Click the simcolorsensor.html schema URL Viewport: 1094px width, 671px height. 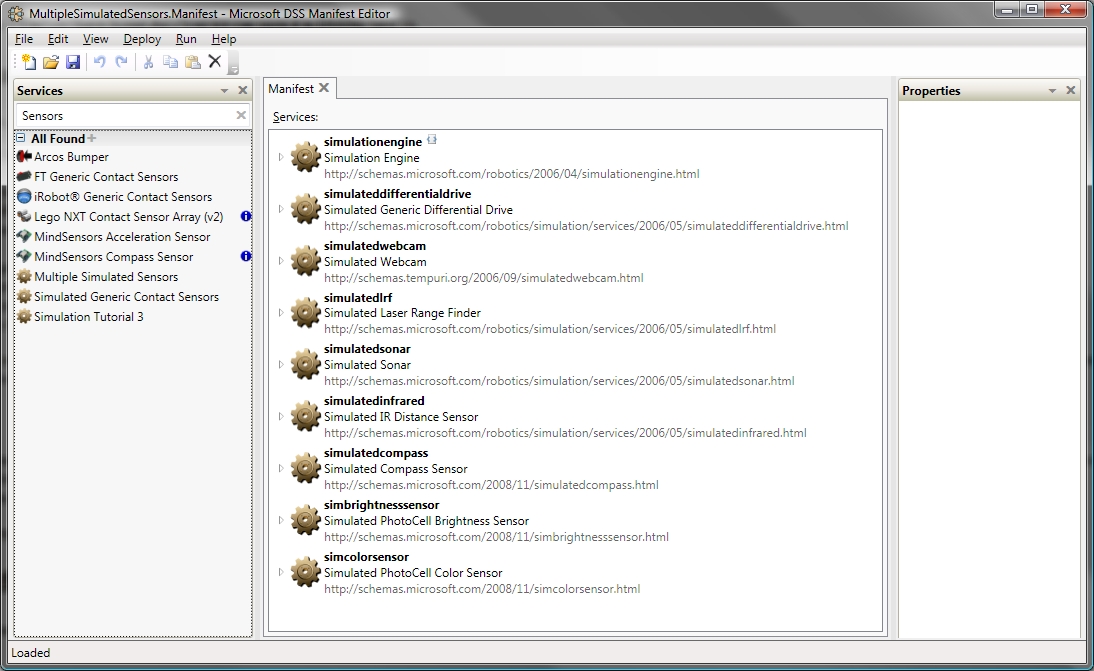(x=482, y=589)
